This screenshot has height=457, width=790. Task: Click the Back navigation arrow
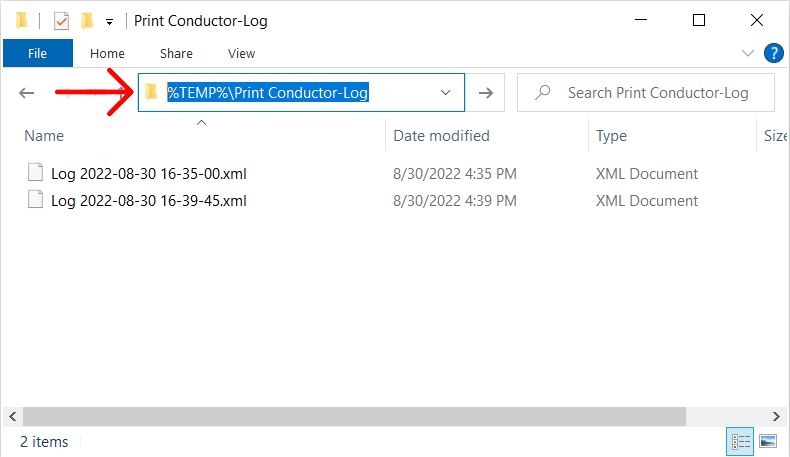click(26, 93)
